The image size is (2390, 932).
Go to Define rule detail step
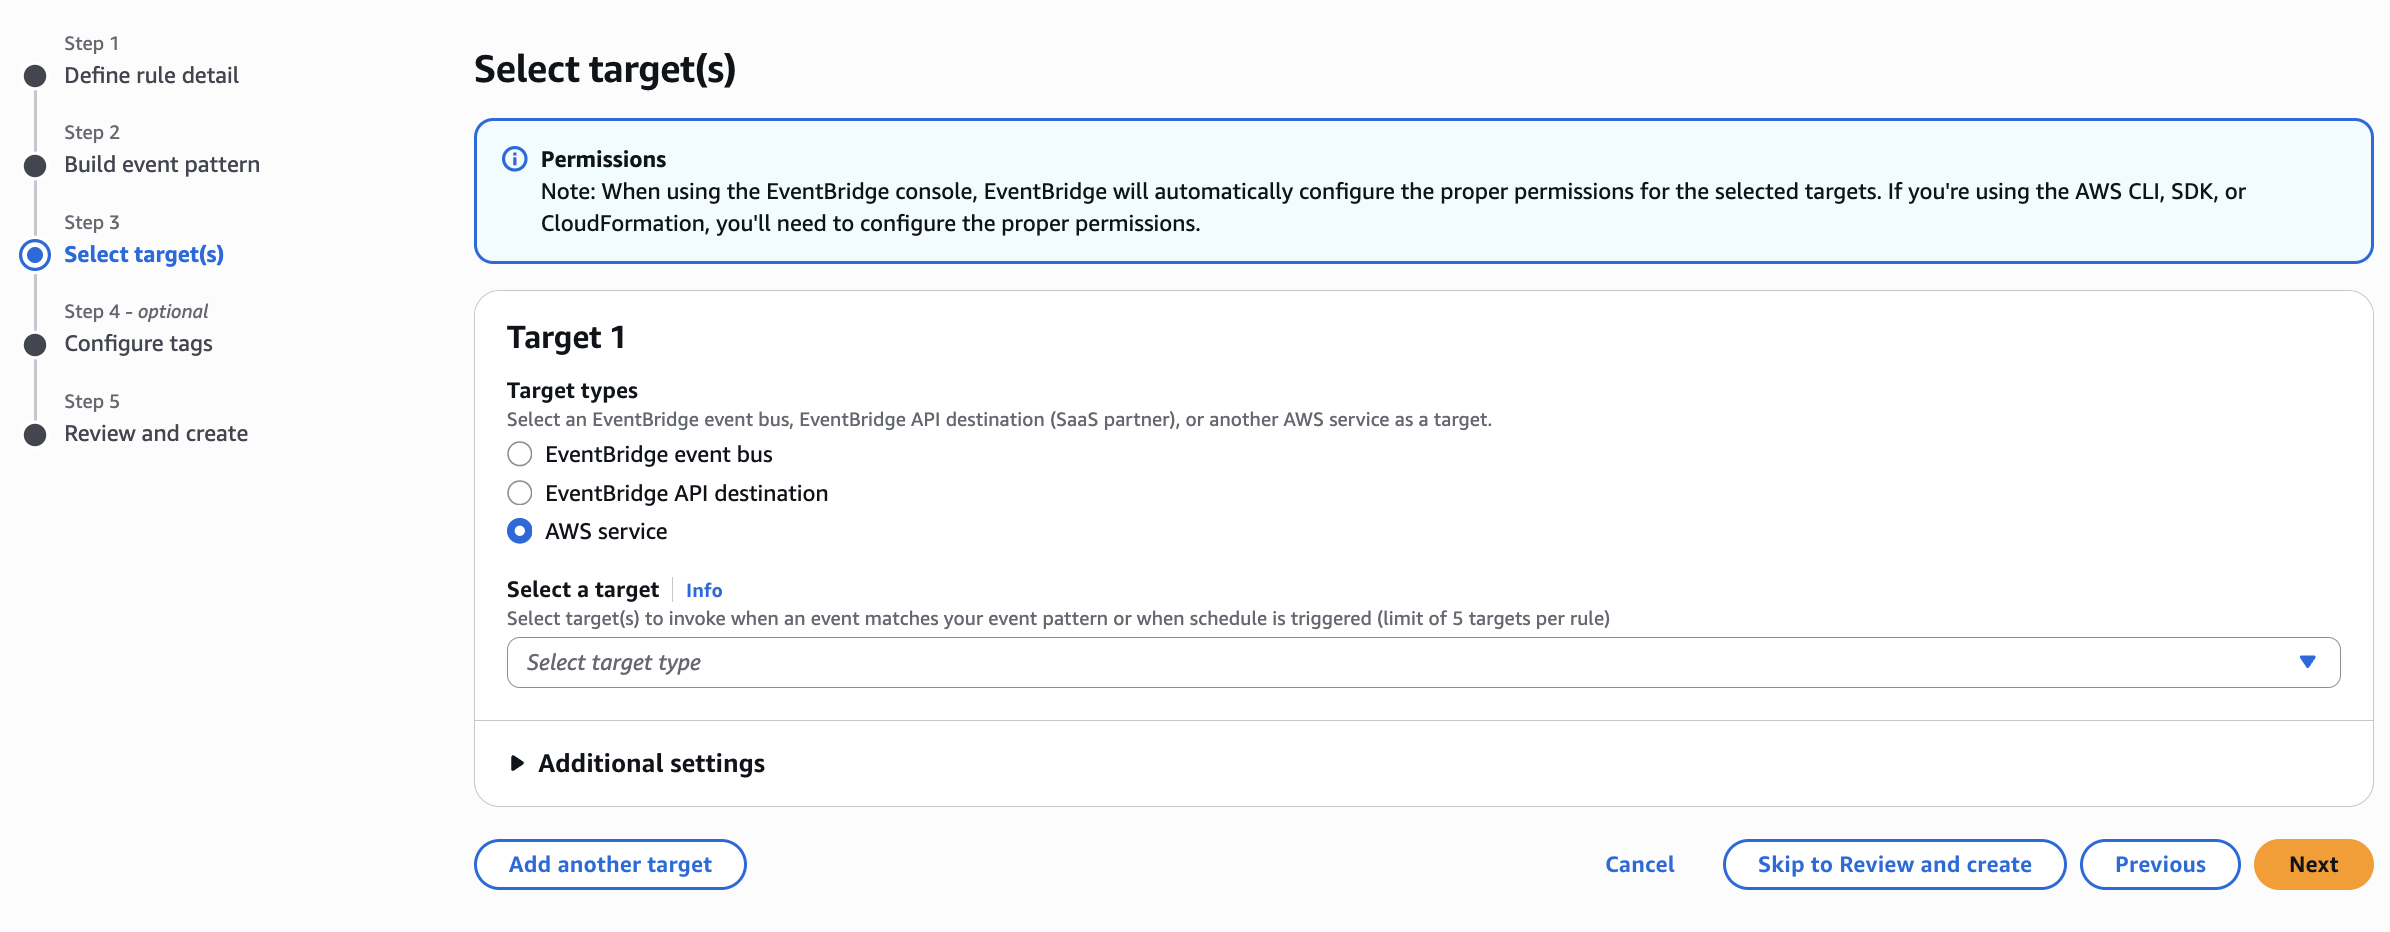[151, 75]
